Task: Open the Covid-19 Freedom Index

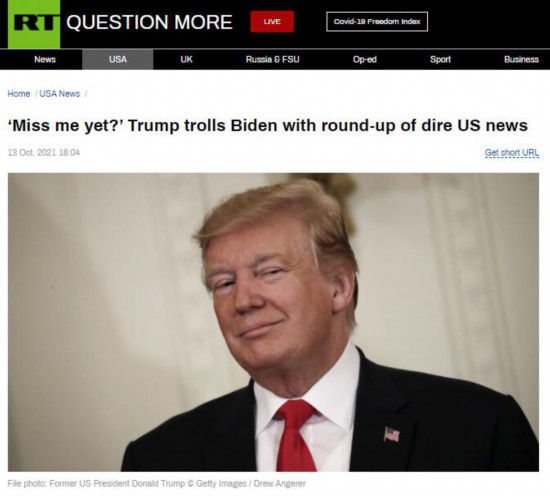Action: (377, 22)
